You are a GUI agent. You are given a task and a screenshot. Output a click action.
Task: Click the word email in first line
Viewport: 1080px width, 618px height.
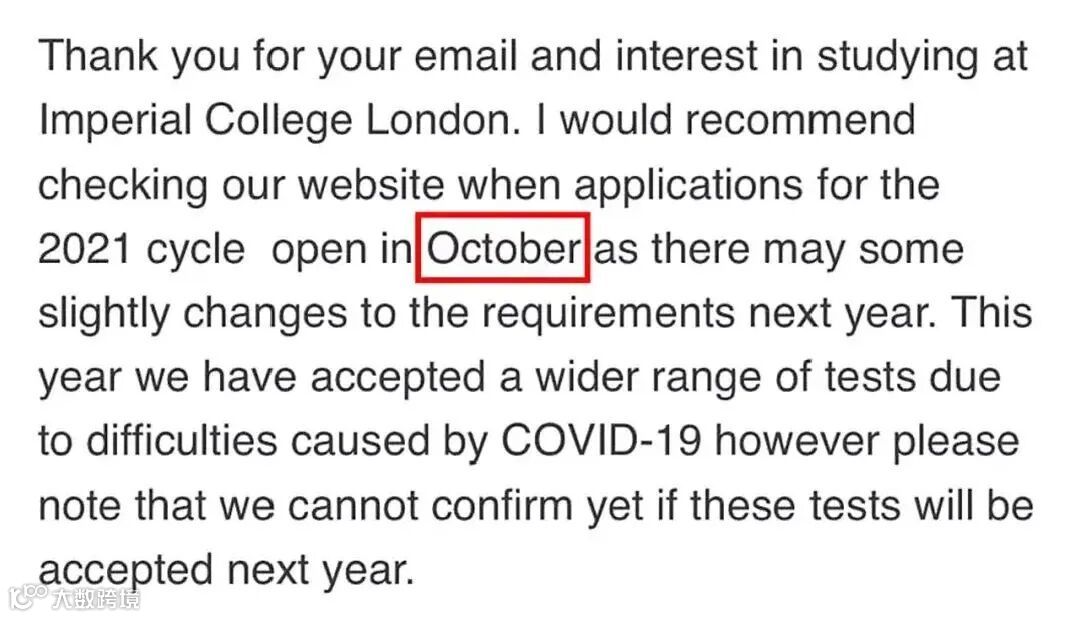(465, 55)
